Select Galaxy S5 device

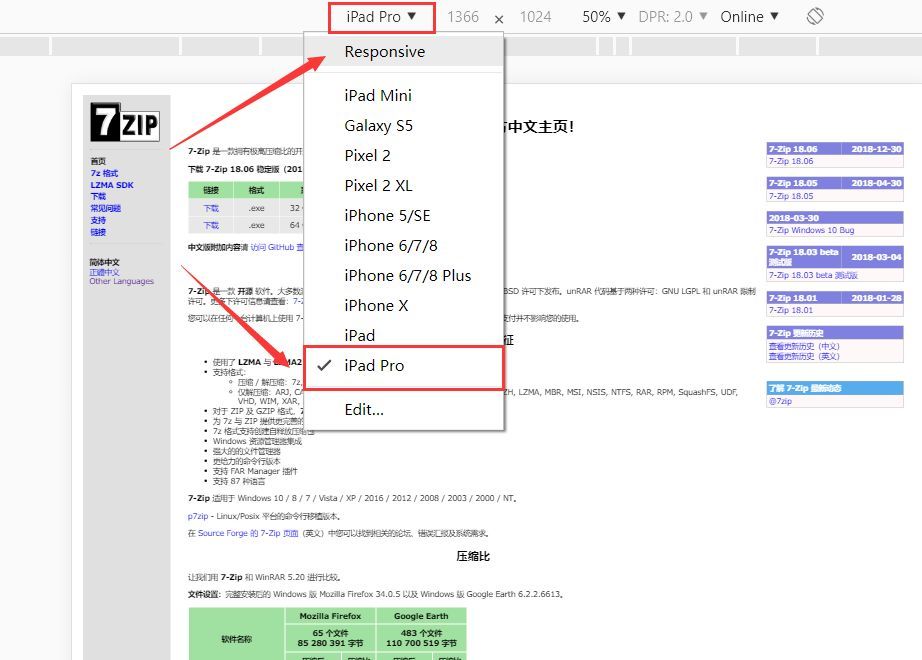pyautogui.click(x=403, y=125)
